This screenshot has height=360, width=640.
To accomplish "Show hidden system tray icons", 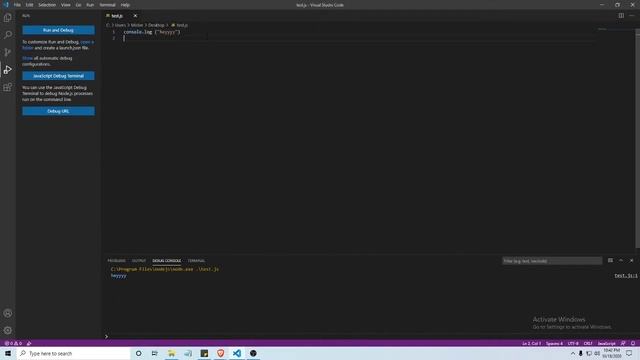I will [x=573, y=353].
